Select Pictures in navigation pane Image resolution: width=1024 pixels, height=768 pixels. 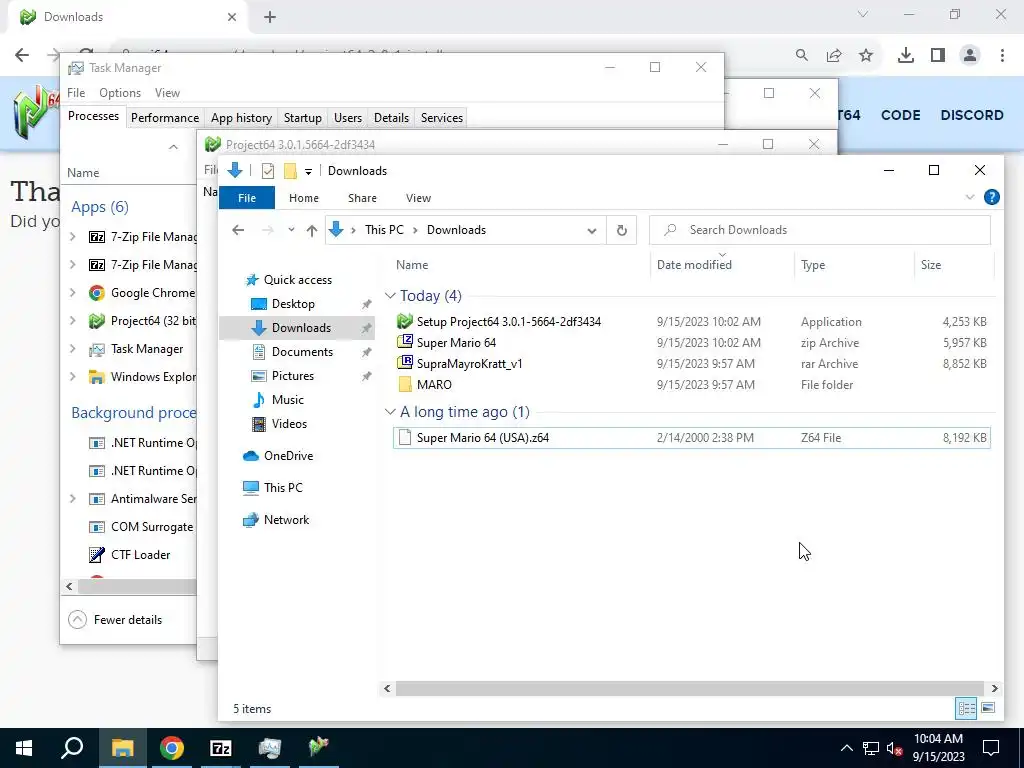(293, 376)
